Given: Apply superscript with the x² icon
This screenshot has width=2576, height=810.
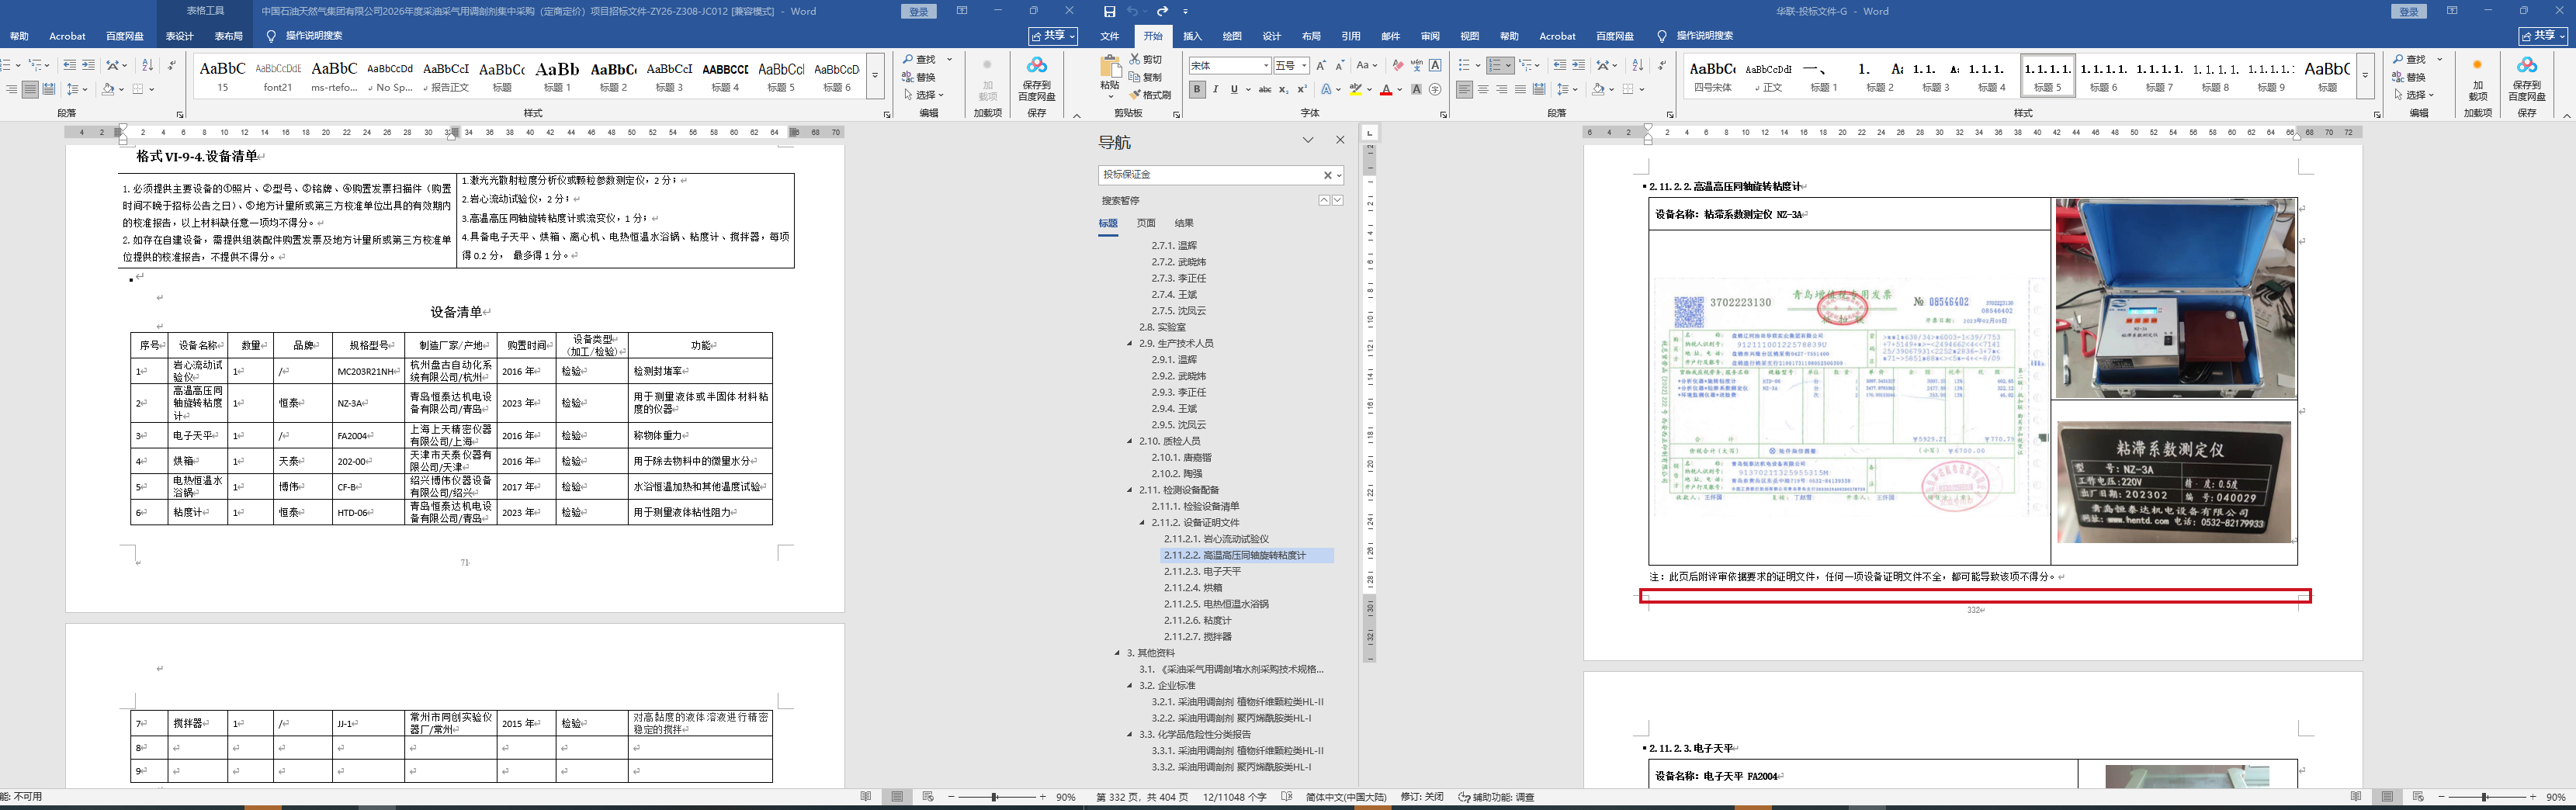Looking at the screenshot, I should tap(1302, 90).
